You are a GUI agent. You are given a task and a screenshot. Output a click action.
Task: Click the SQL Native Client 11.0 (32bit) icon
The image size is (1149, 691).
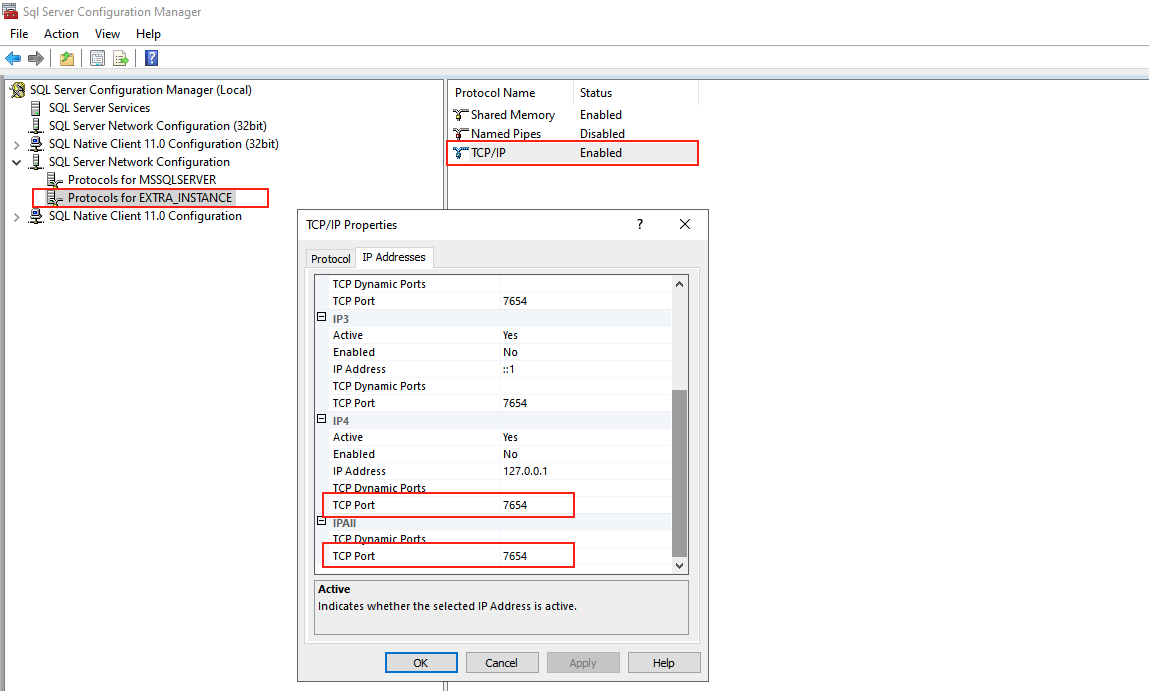click(36, 144)
